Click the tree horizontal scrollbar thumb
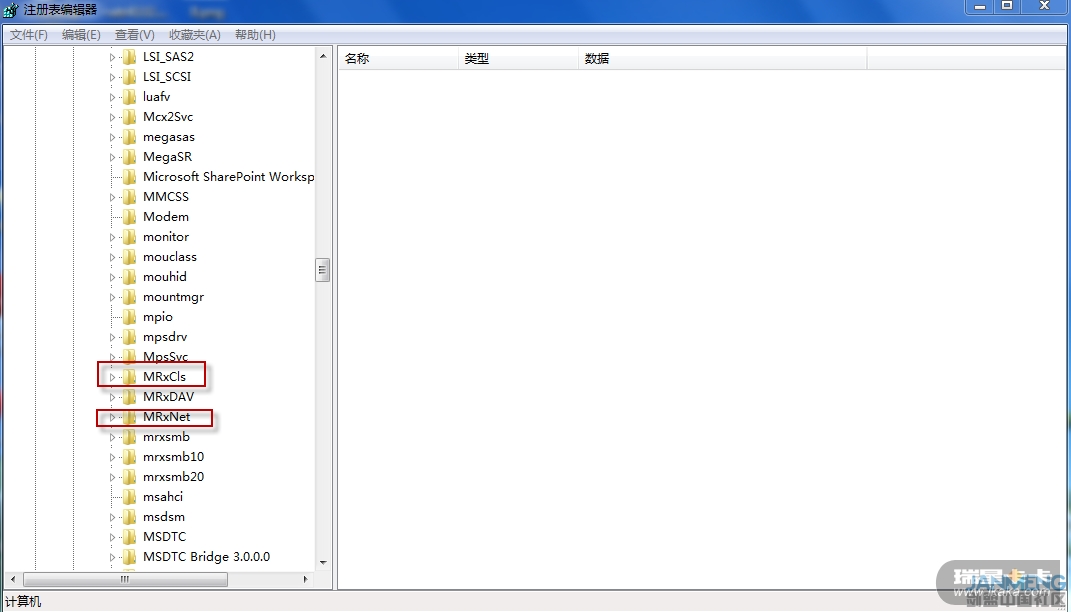The width and height of the screenshot is (1071, 612). tap(125, 579)
